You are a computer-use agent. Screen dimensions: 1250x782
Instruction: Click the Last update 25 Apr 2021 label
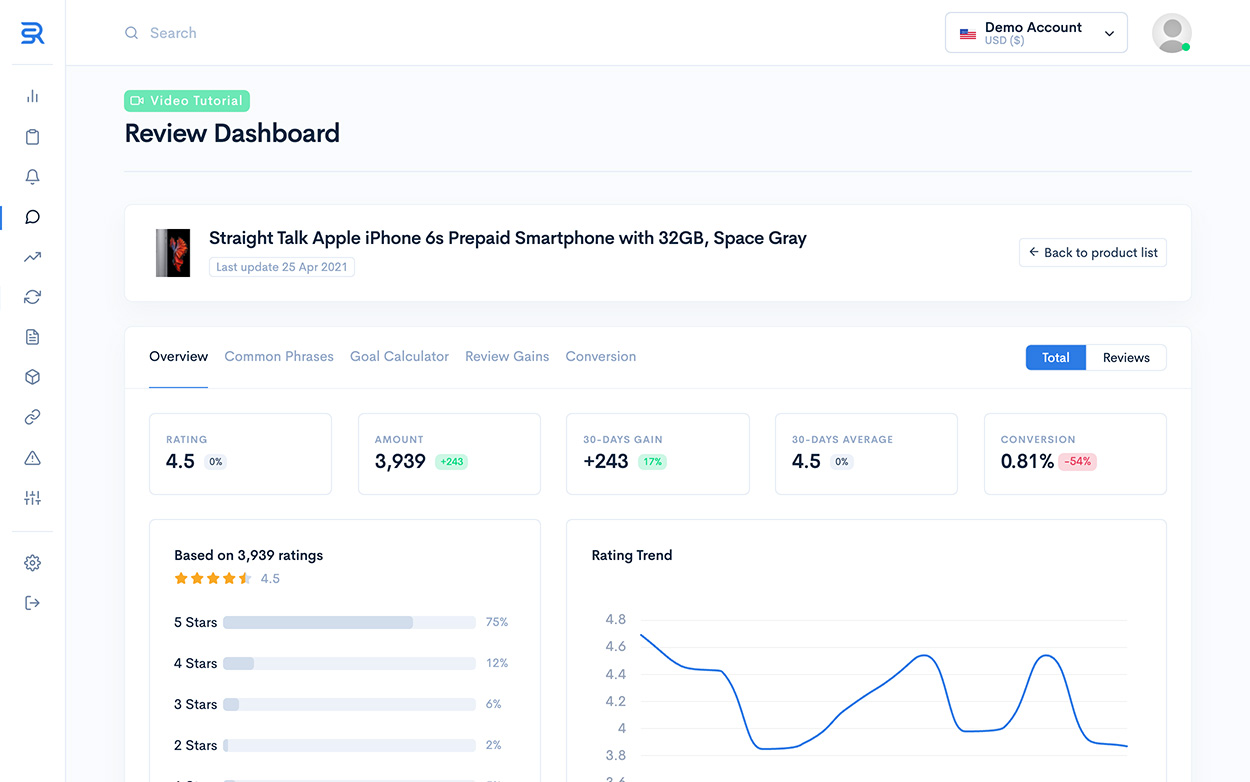point(281,267)
